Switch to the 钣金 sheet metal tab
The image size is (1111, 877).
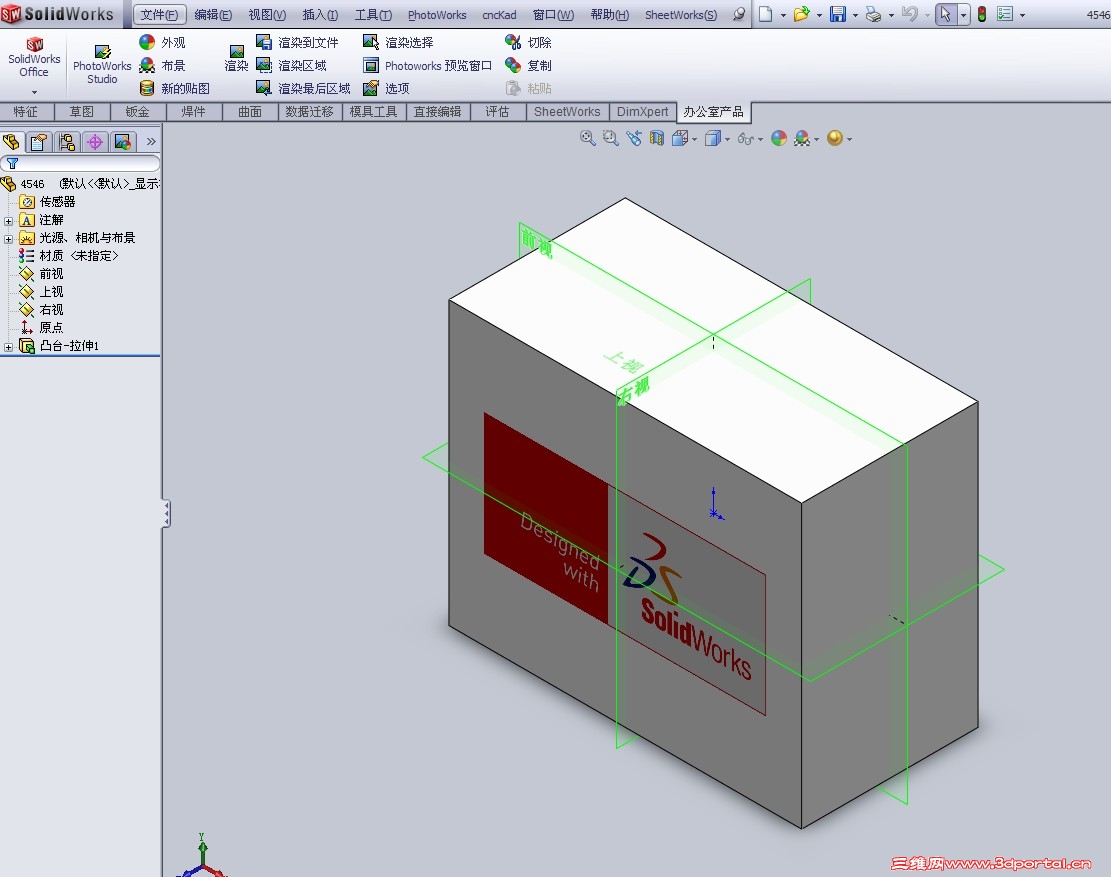[x=137, y=111]
